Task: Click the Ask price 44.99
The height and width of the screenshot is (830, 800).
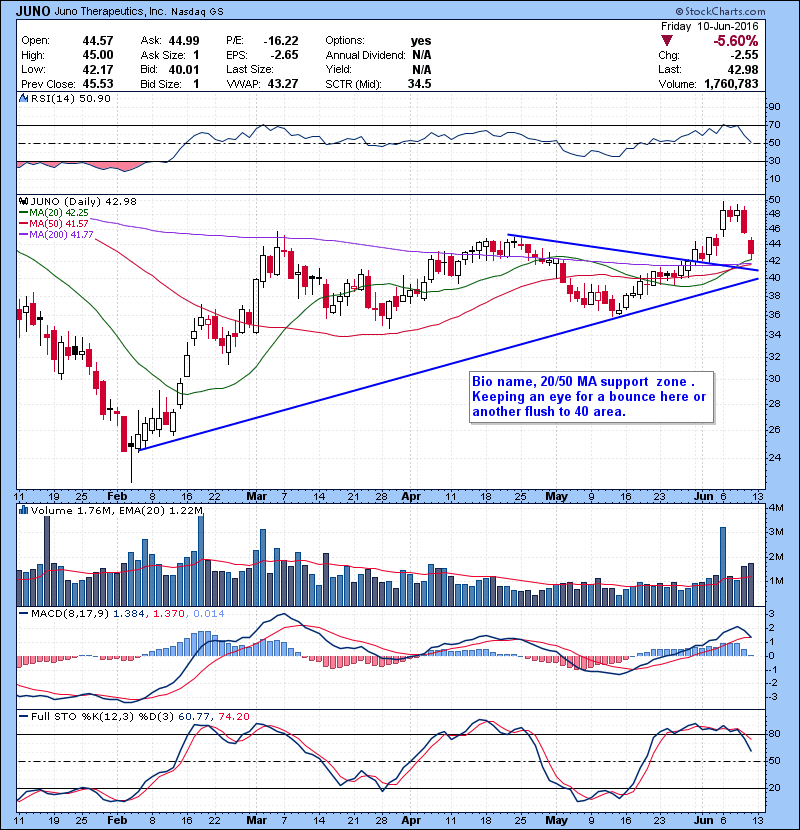Action: [184, 41]
